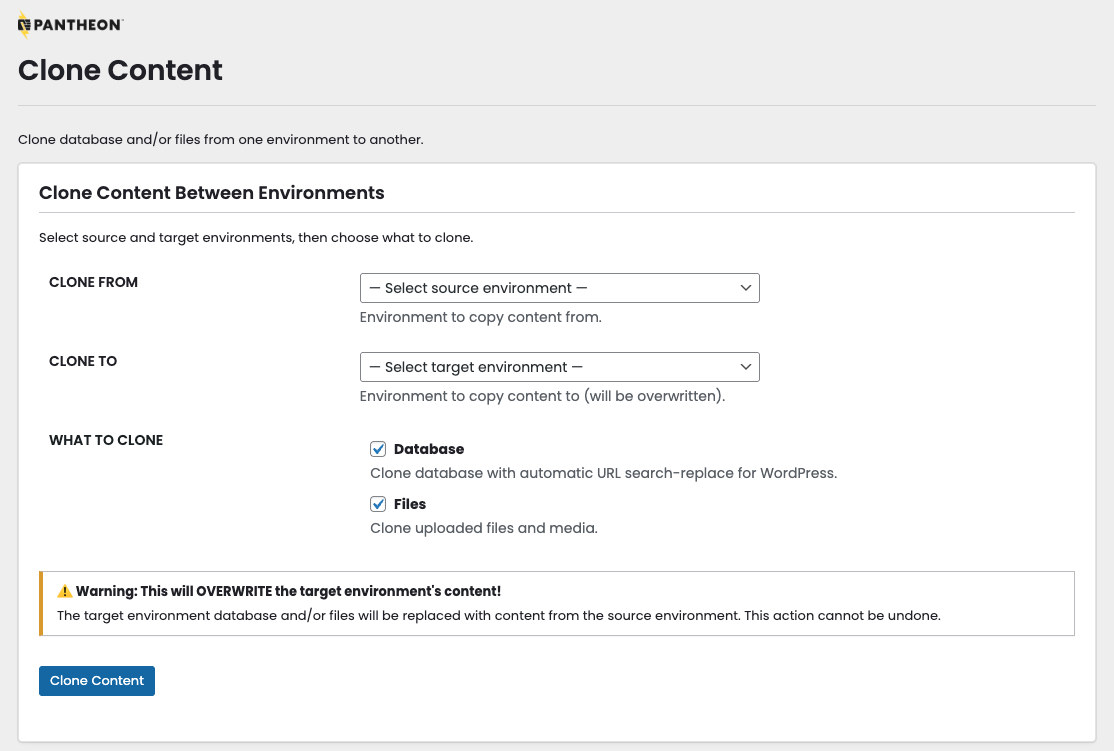Click the Database bold label text
The height and width of the screenshot is (751, 1114).
[427, 449]
